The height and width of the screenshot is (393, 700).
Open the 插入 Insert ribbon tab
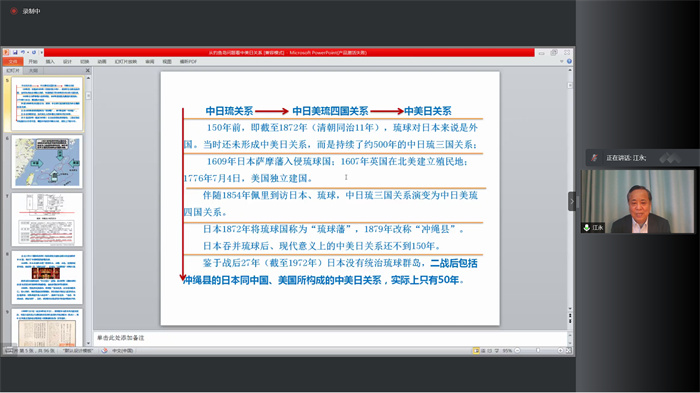(x=50, y=62)
